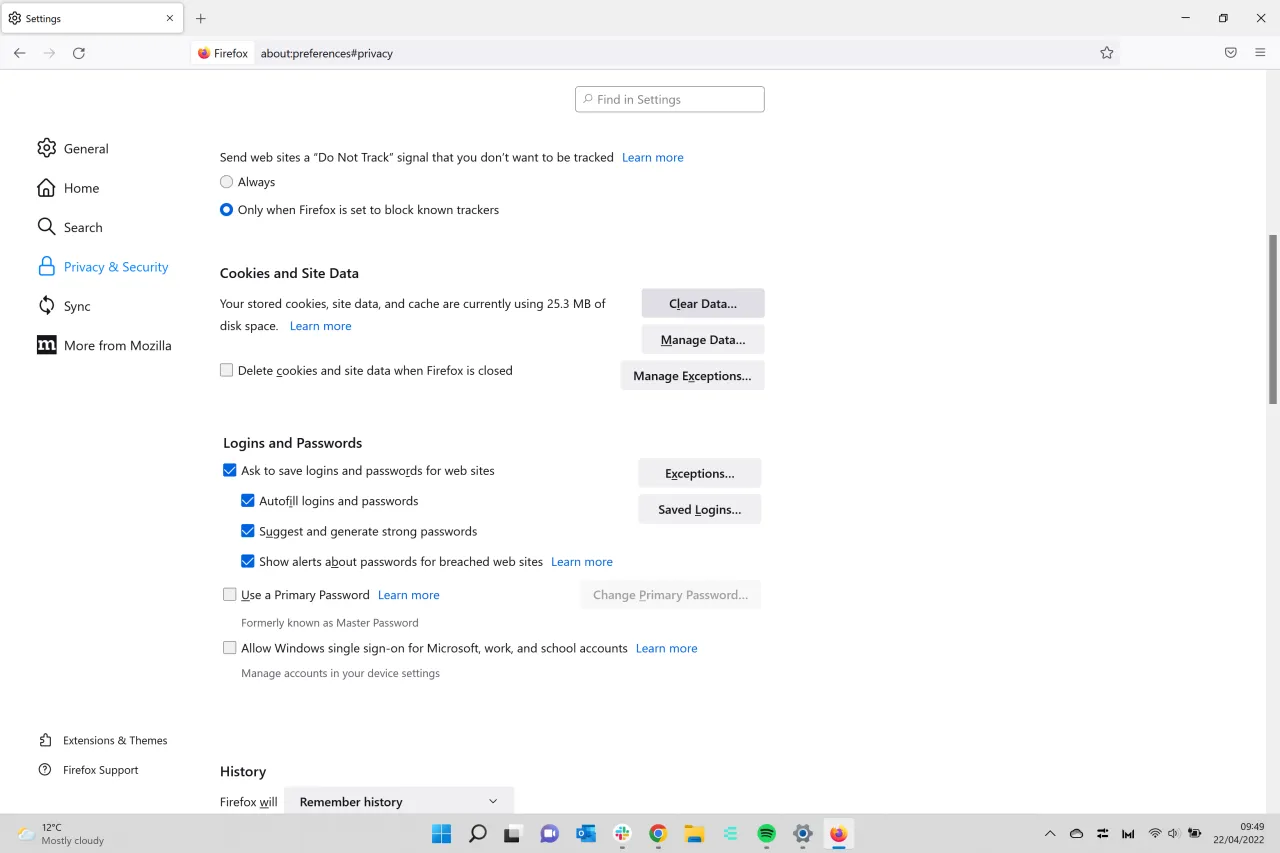Screen dimensions: 1280x853
Task: Open the logins Exceptions button
Action: (x=700, y=473)
